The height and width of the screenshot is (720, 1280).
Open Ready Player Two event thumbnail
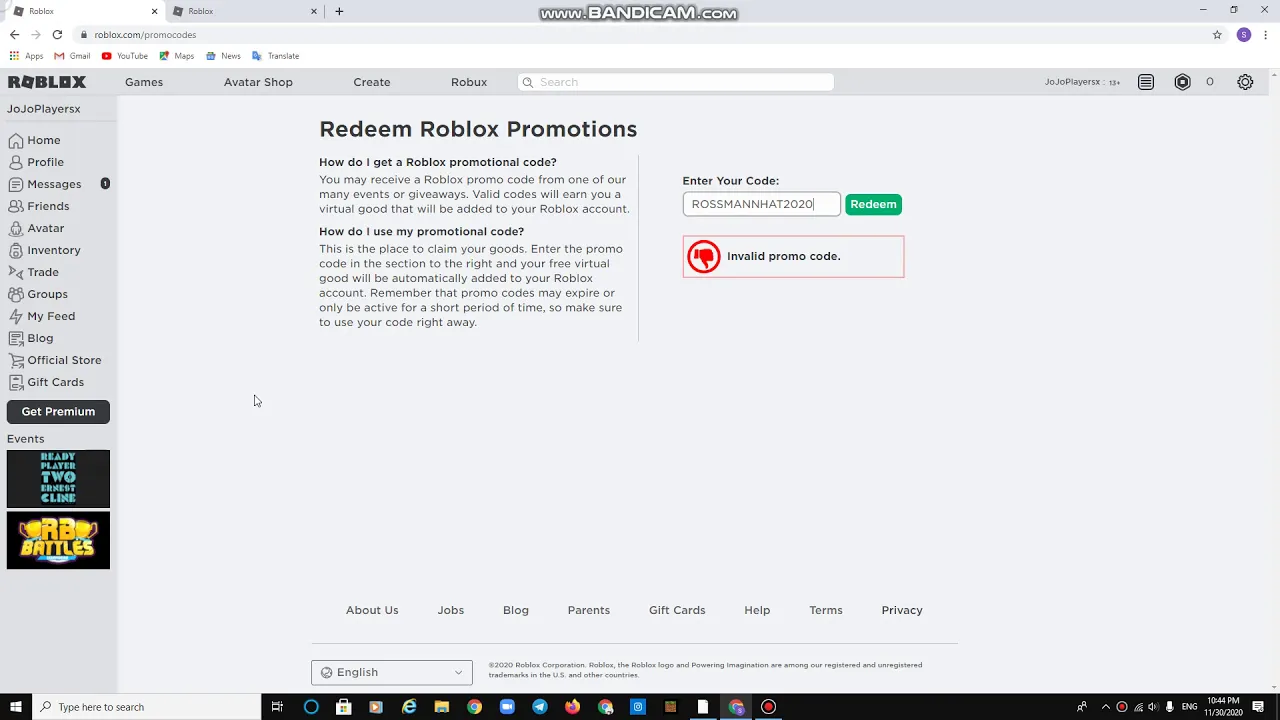[58, 479]
